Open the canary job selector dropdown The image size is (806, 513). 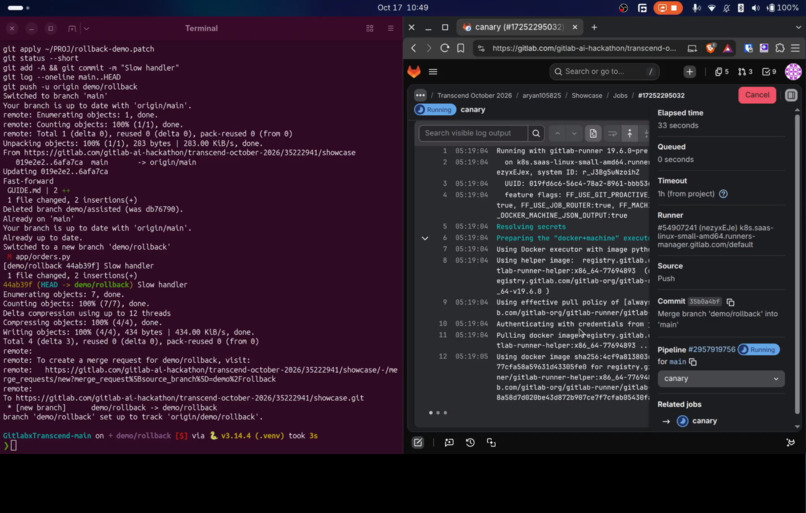(x=721, y=379)
